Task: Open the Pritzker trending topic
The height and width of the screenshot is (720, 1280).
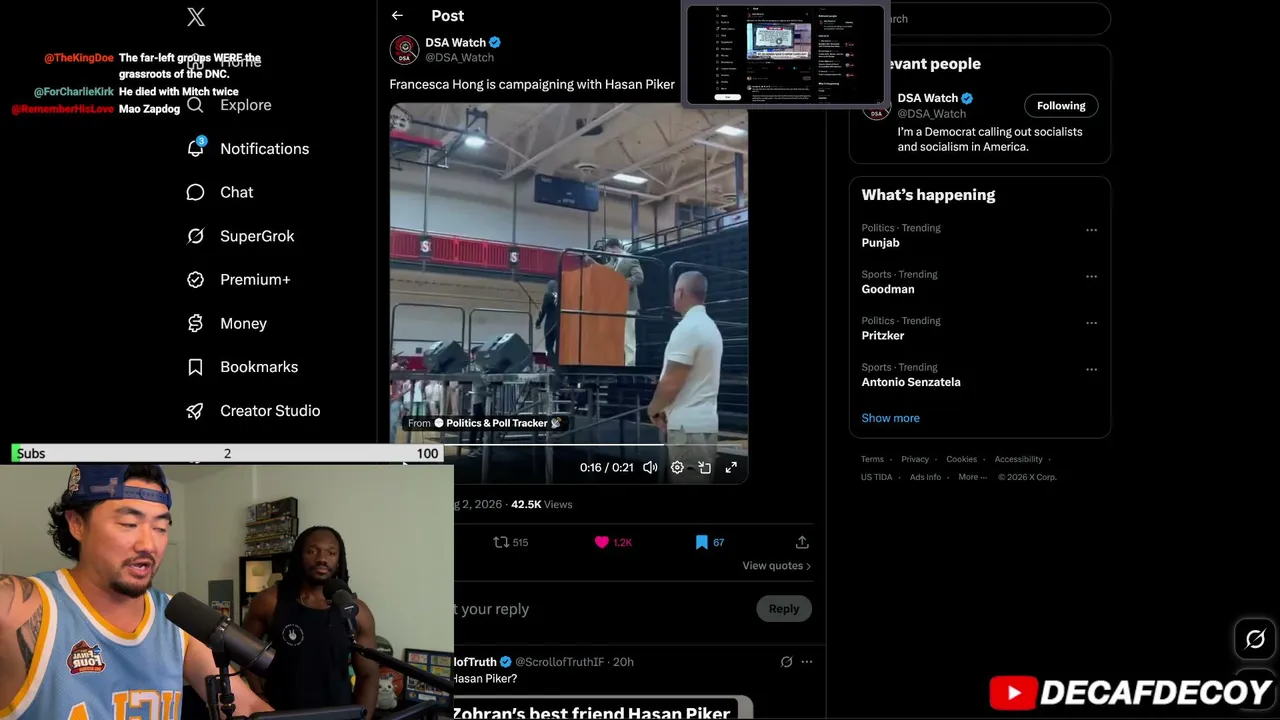Action: (883, 336)
